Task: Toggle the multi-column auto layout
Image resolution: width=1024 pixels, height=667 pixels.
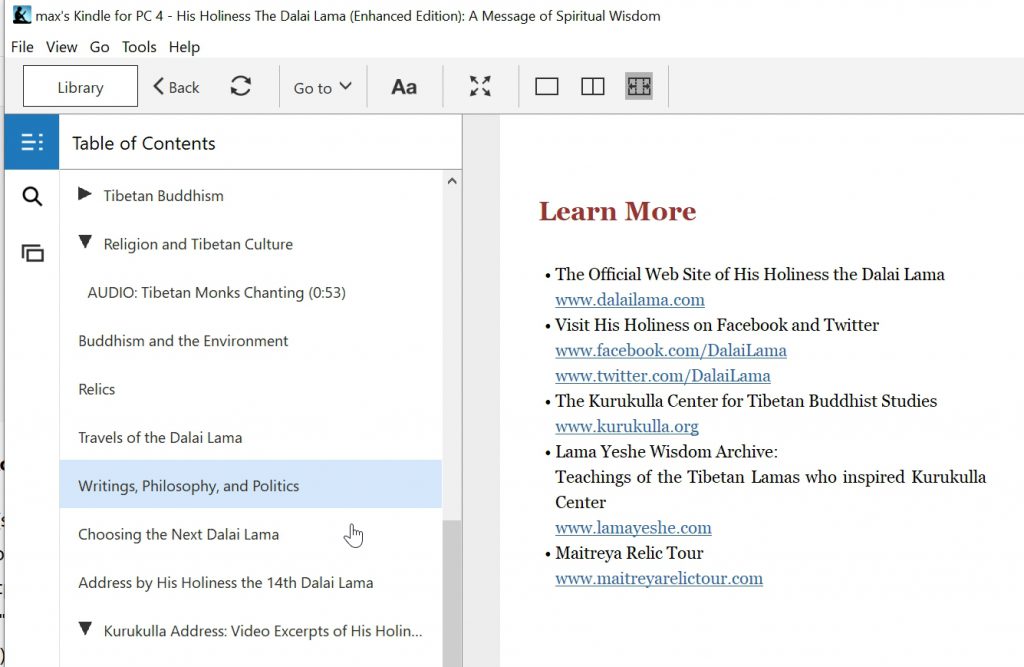Action: [639, 87]
